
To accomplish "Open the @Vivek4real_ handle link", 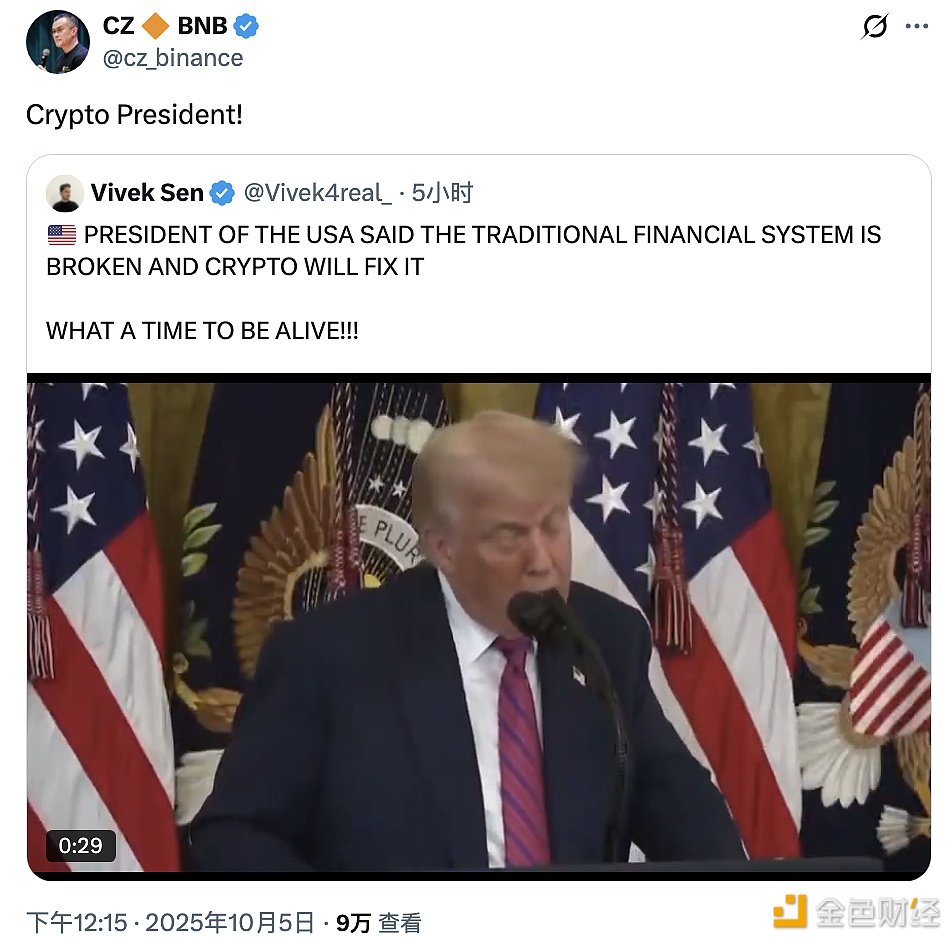I will (318, 193).
